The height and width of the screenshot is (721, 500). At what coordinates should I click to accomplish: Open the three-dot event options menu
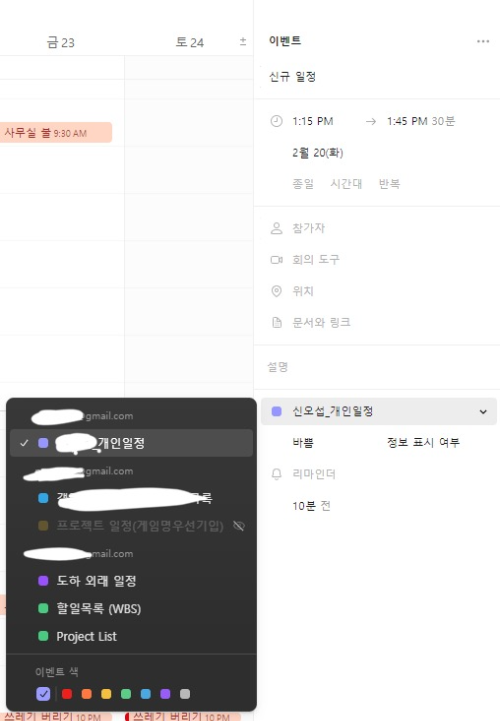tap(483, 41)
